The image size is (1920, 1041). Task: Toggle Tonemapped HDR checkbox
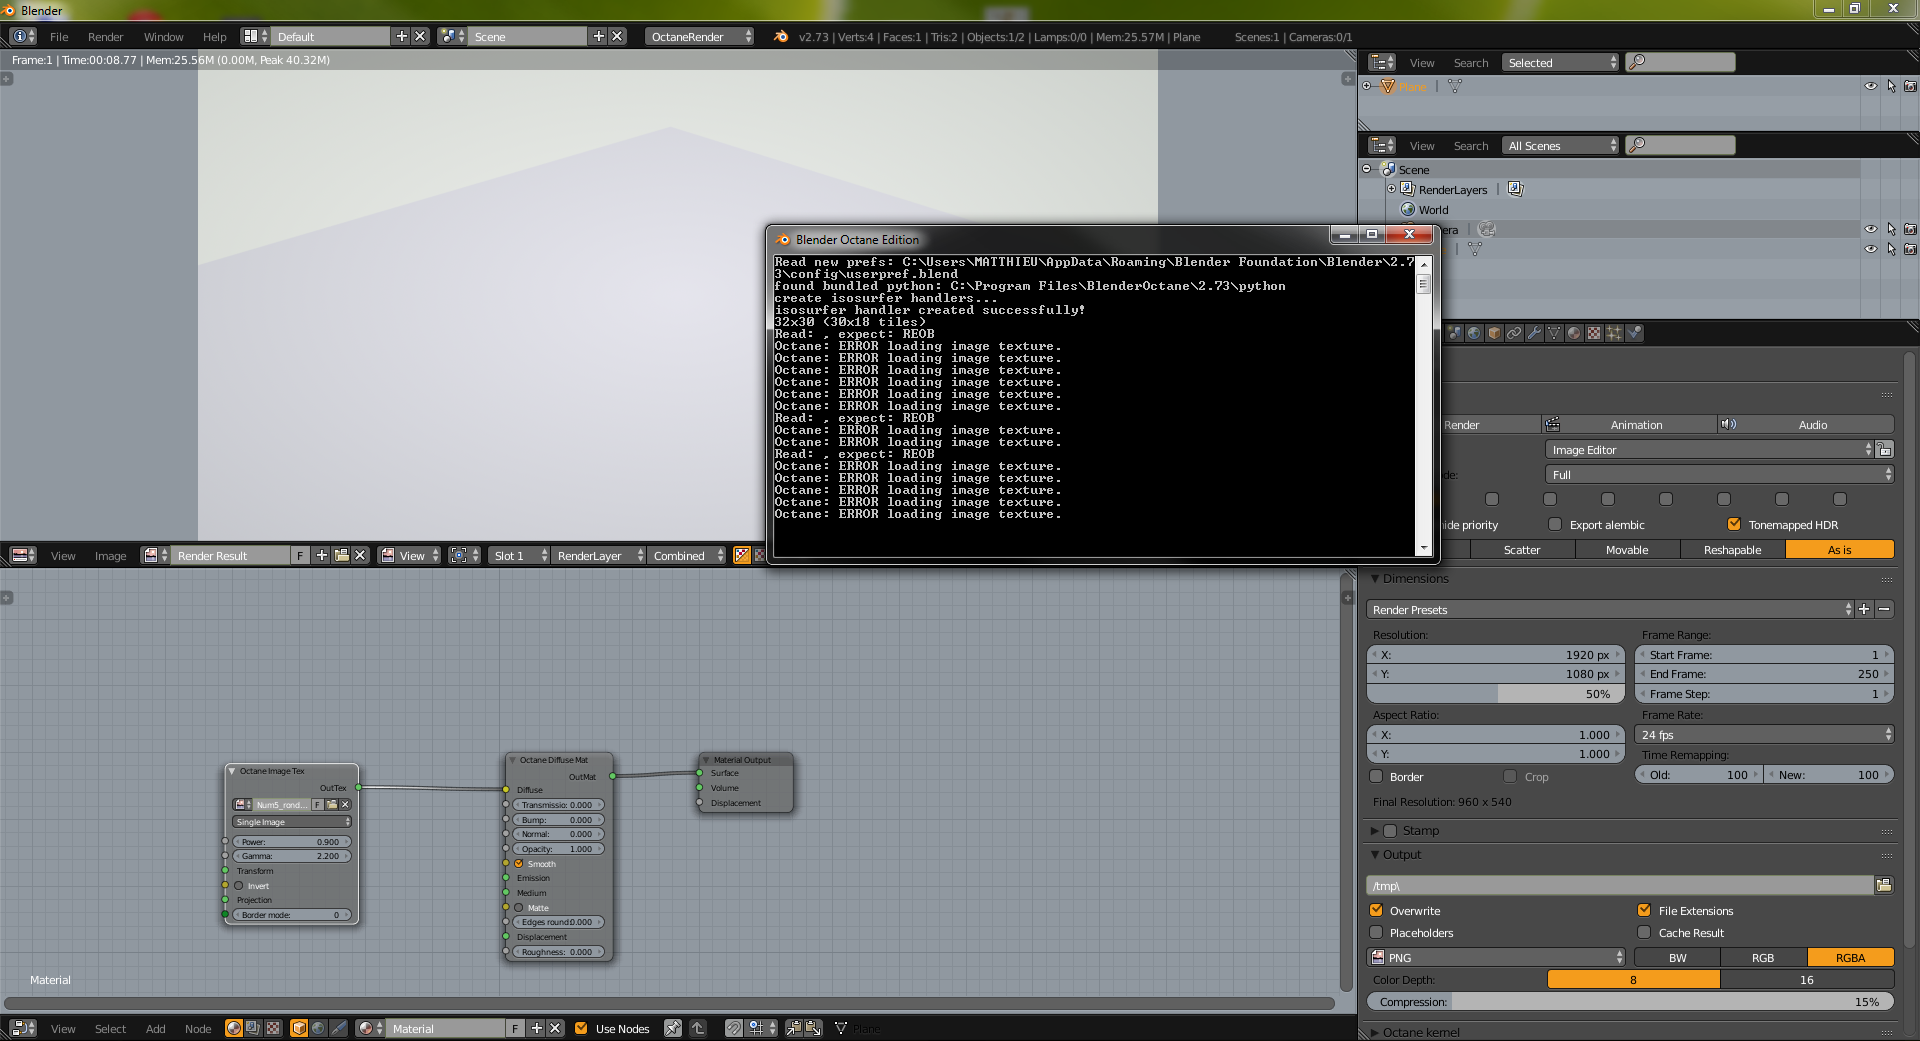click(1735, 525)
